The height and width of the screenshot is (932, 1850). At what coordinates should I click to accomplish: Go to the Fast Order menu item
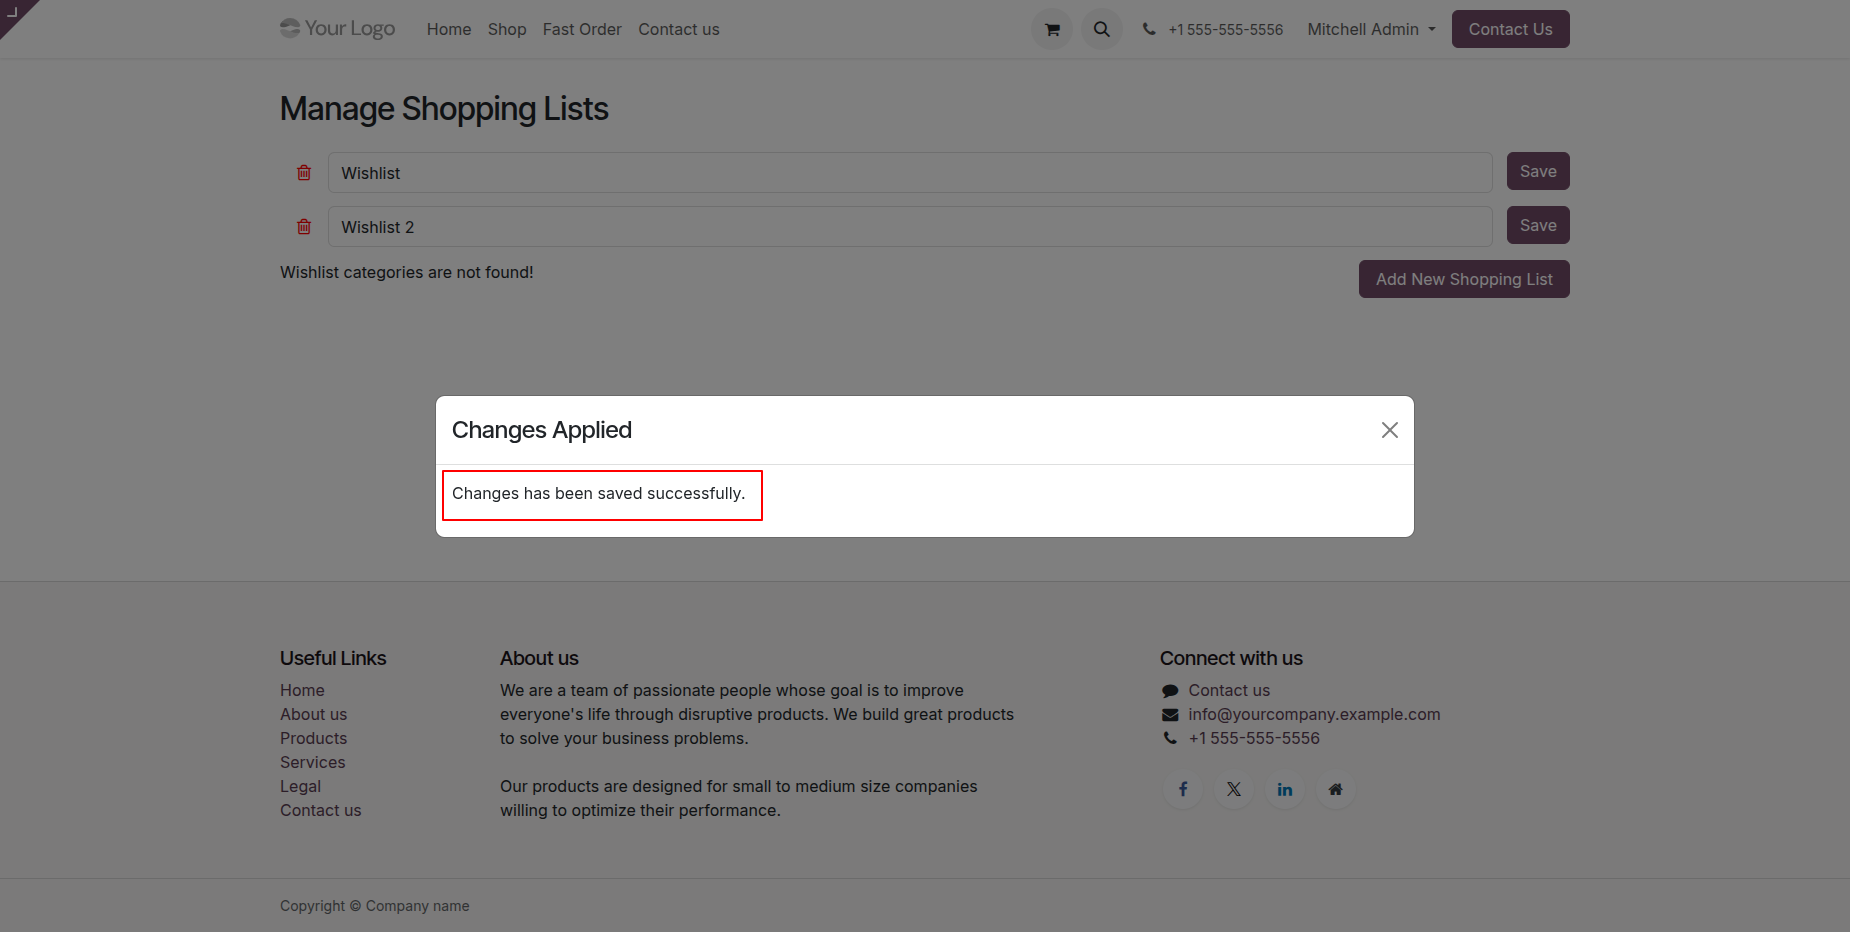pos(582,30)
